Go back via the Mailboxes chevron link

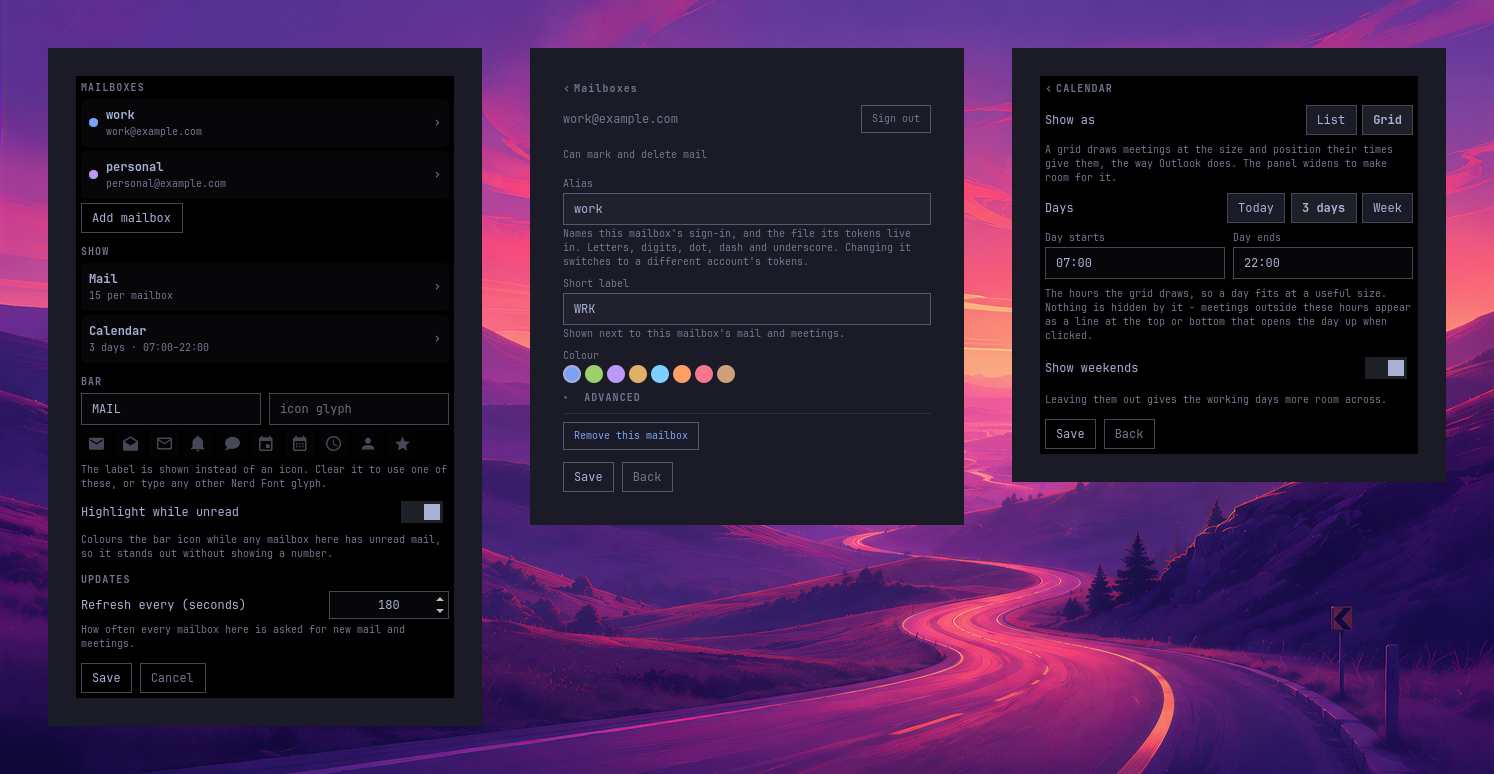coord(600,89)
